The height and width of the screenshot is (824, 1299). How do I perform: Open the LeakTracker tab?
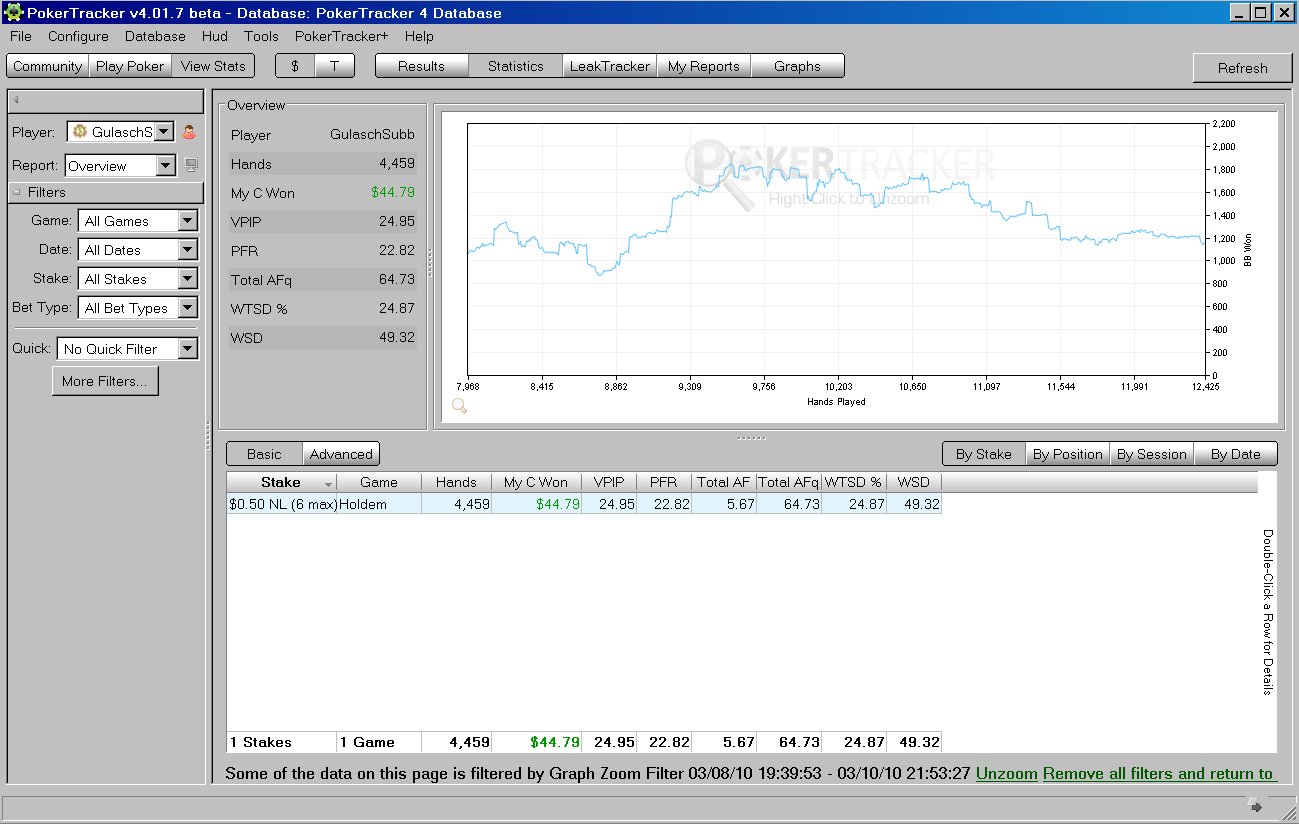[x=610, y=66]
